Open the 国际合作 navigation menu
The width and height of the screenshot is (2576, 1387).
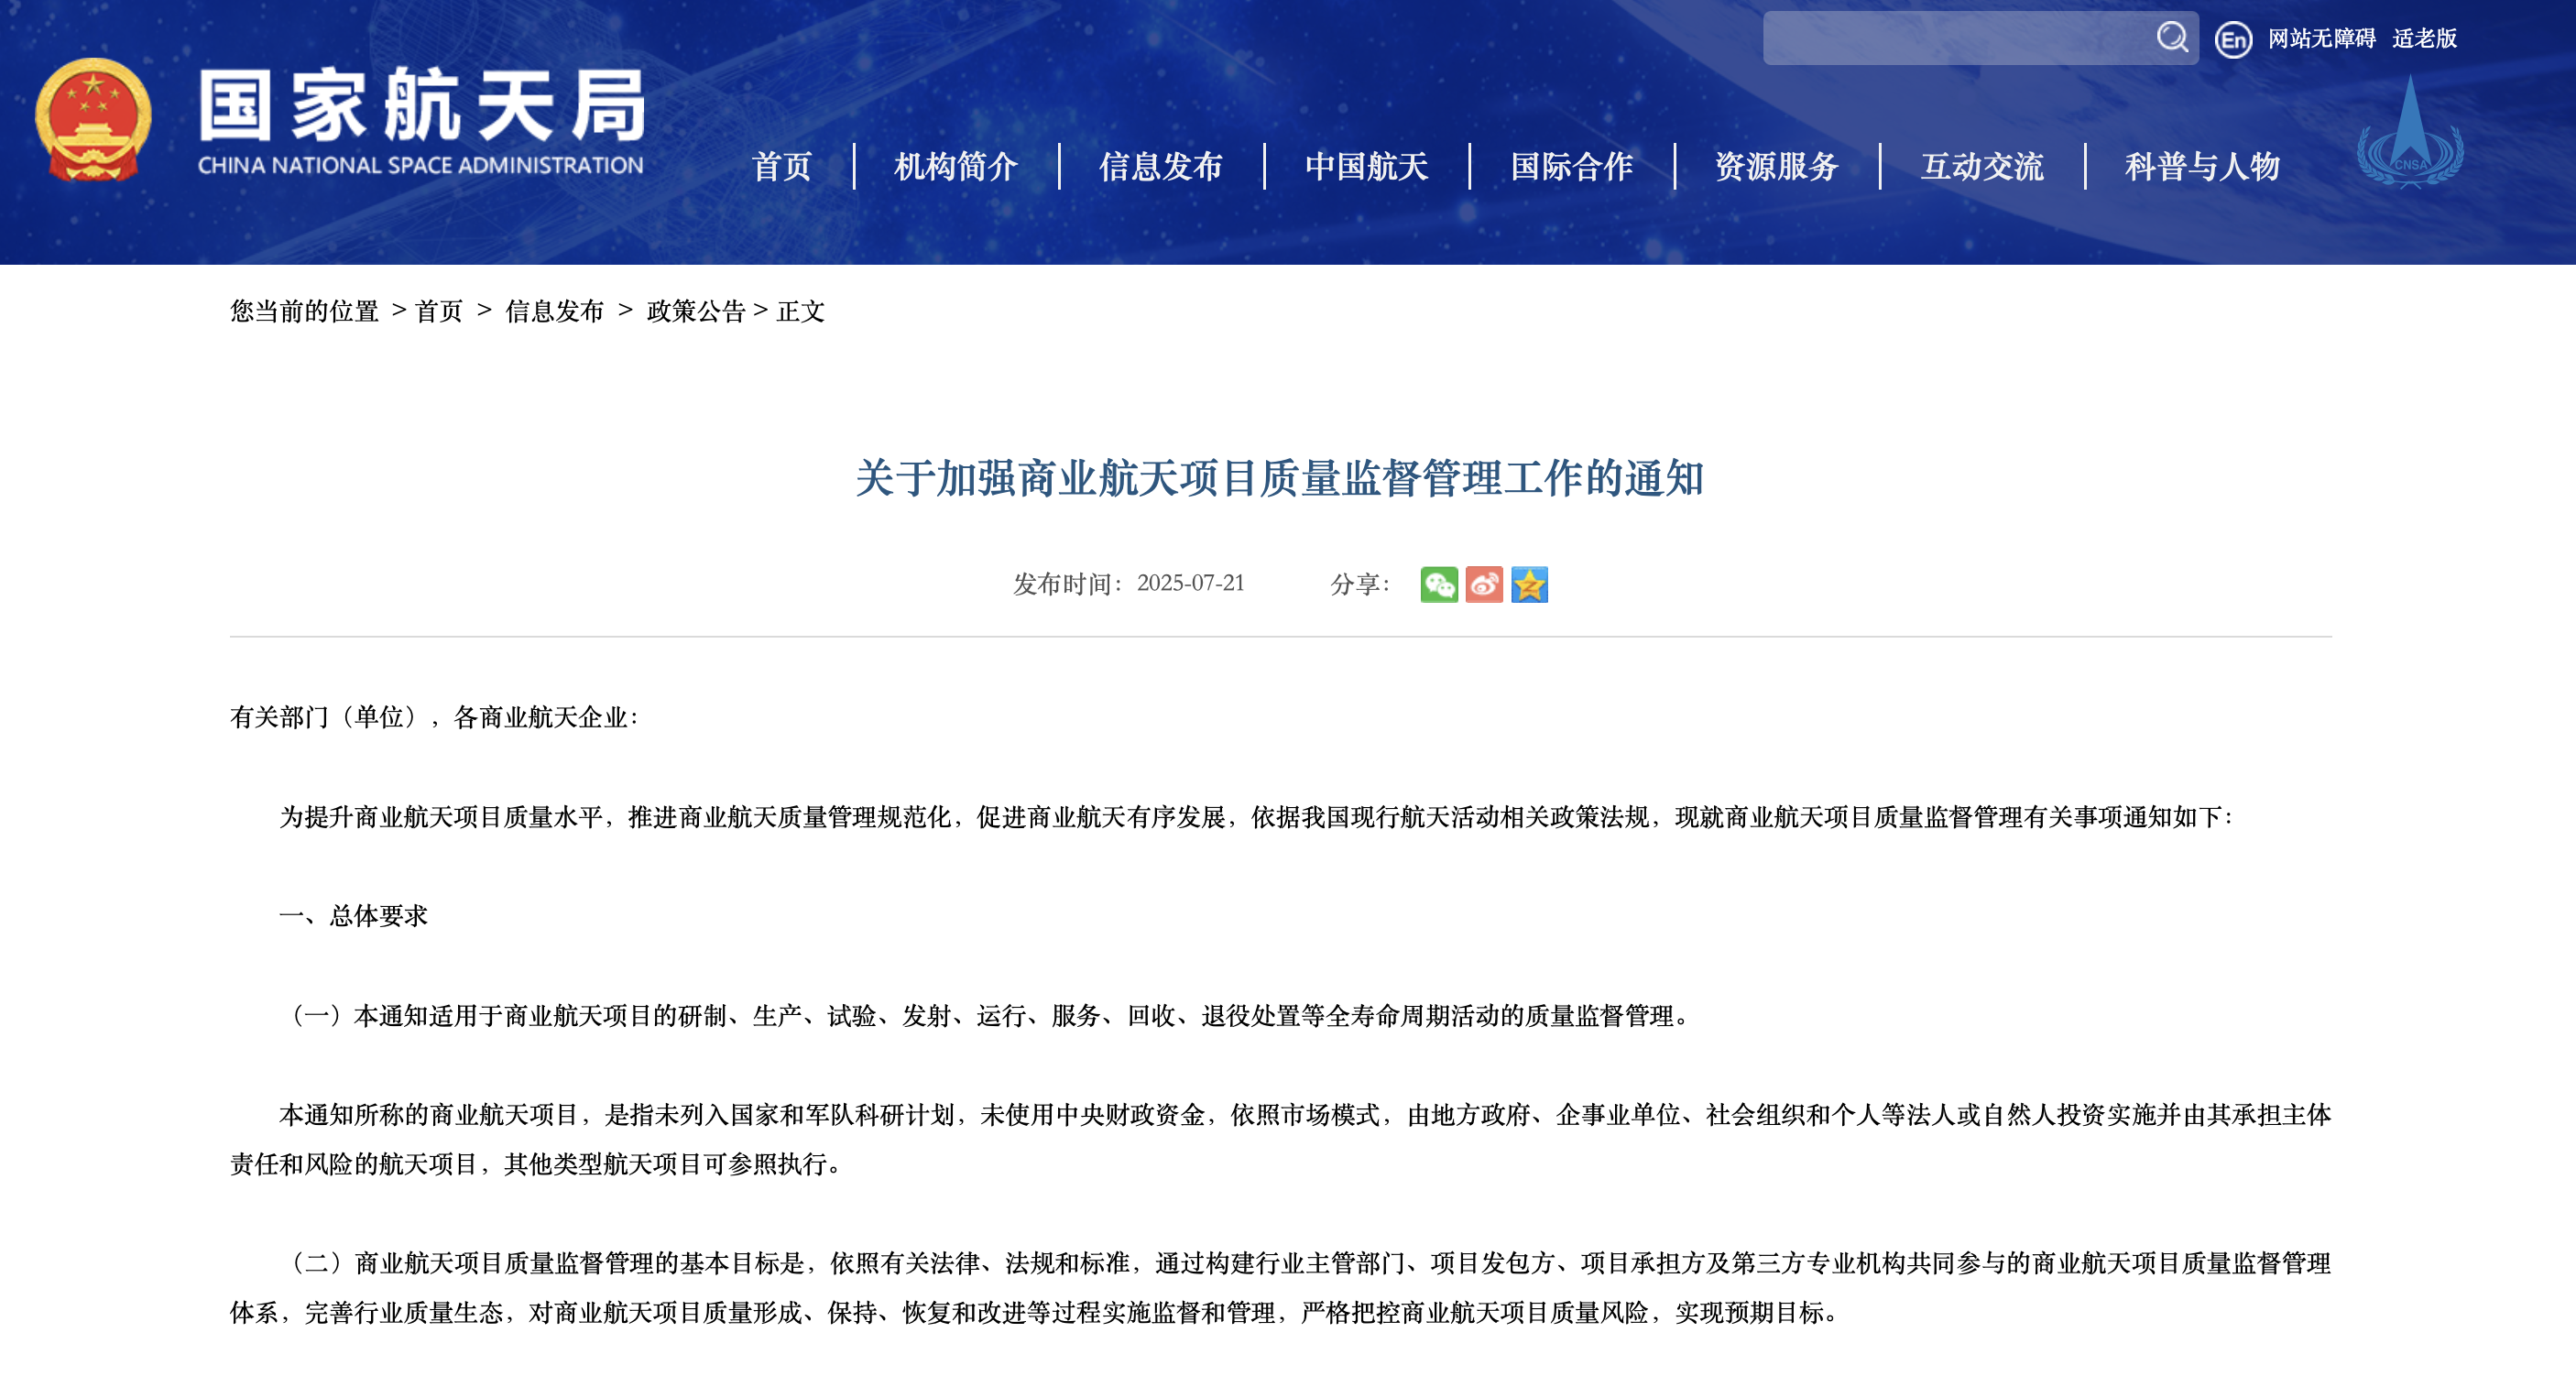pyautogui.click(x=1571, y=166)
